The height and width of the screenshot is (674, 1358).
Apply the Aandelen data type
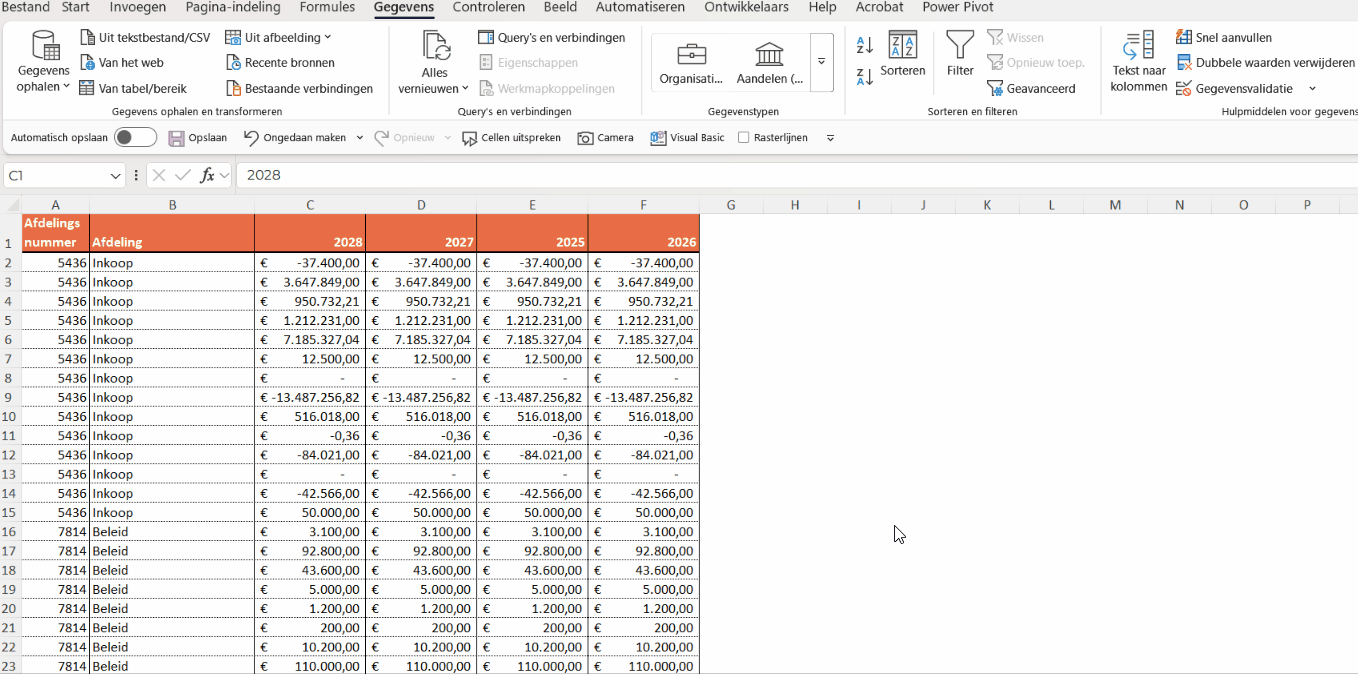click(769, 63)
